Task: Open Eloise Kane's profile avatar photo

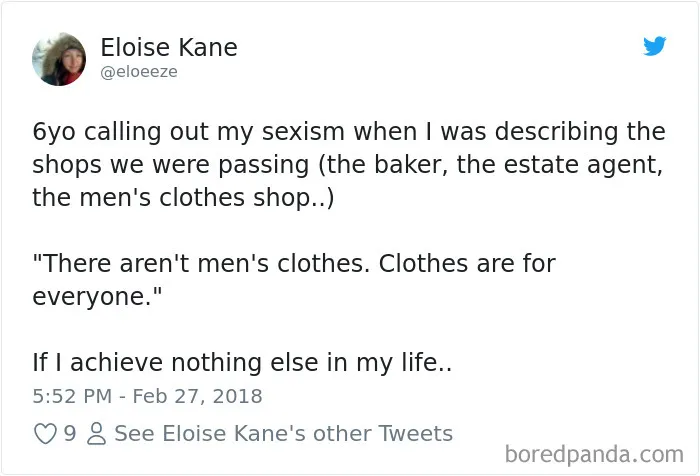Action: (59, 59)
